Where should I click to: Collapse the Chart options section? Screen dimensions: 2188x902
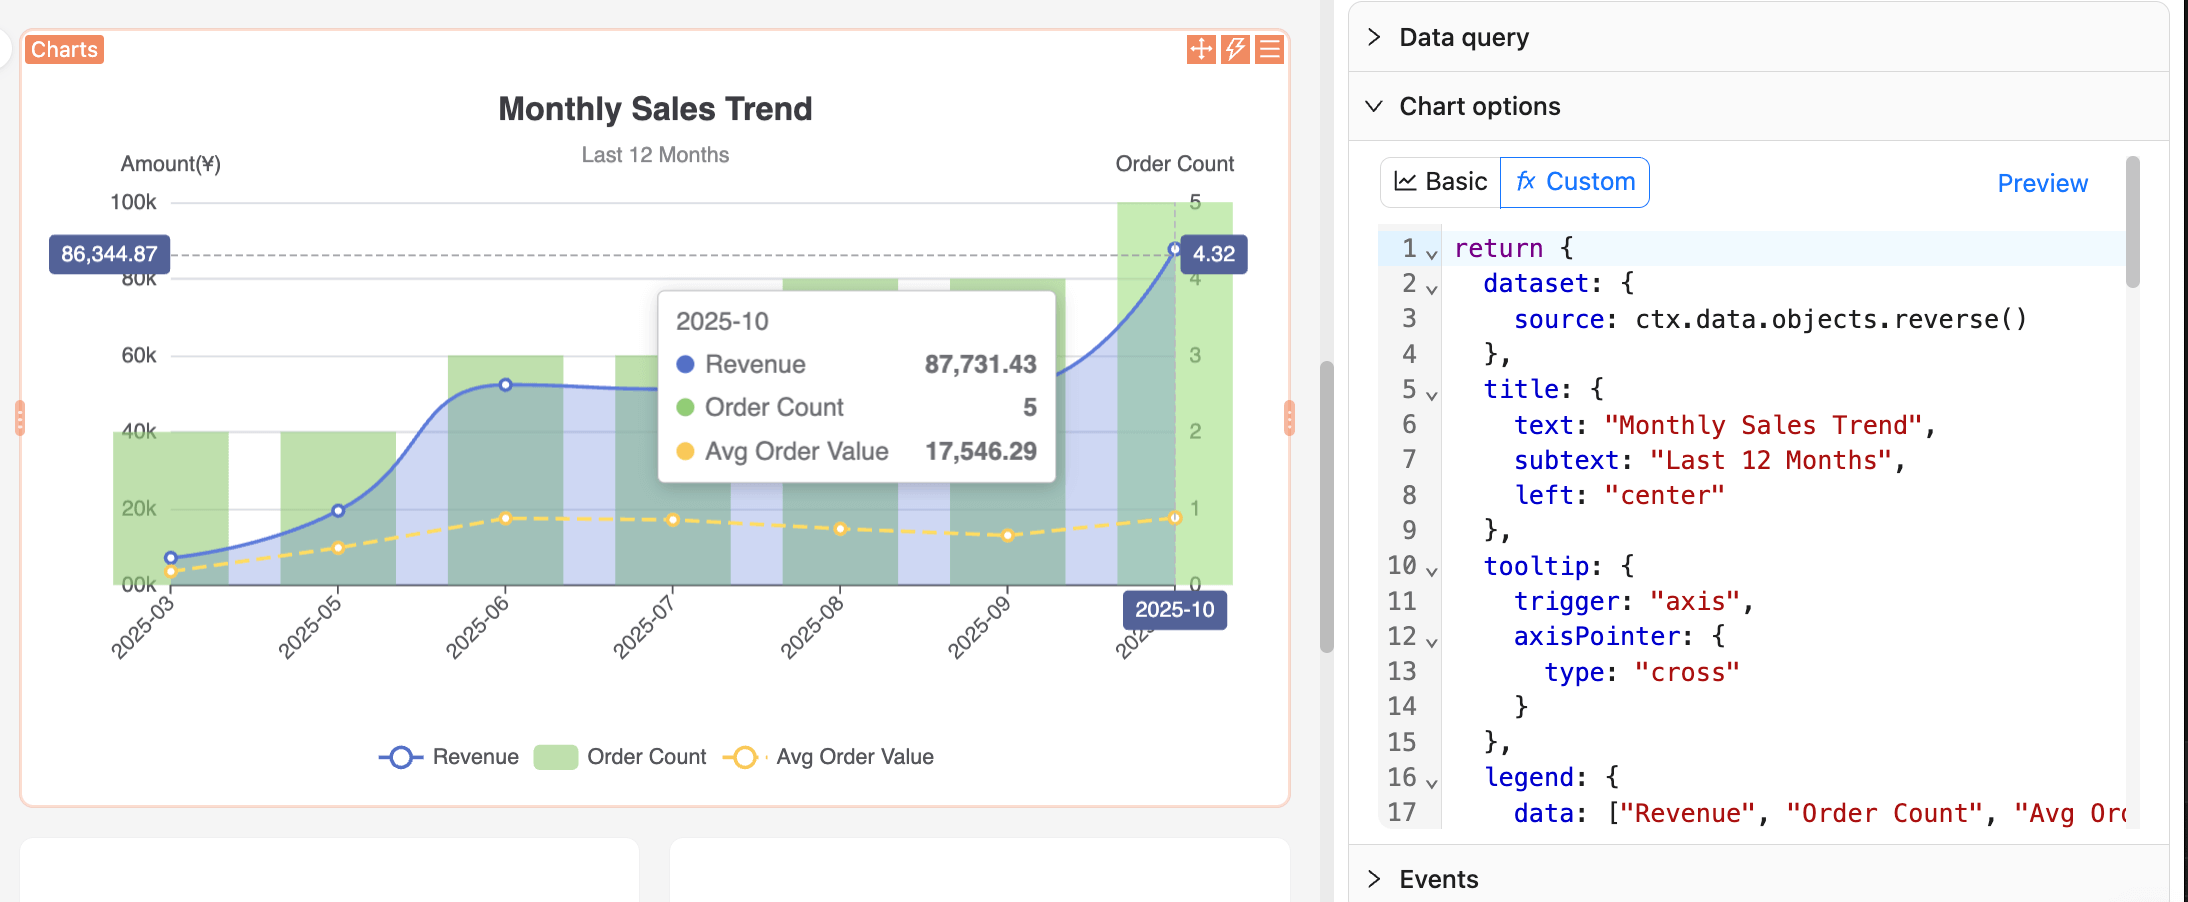coord(1478,106)
